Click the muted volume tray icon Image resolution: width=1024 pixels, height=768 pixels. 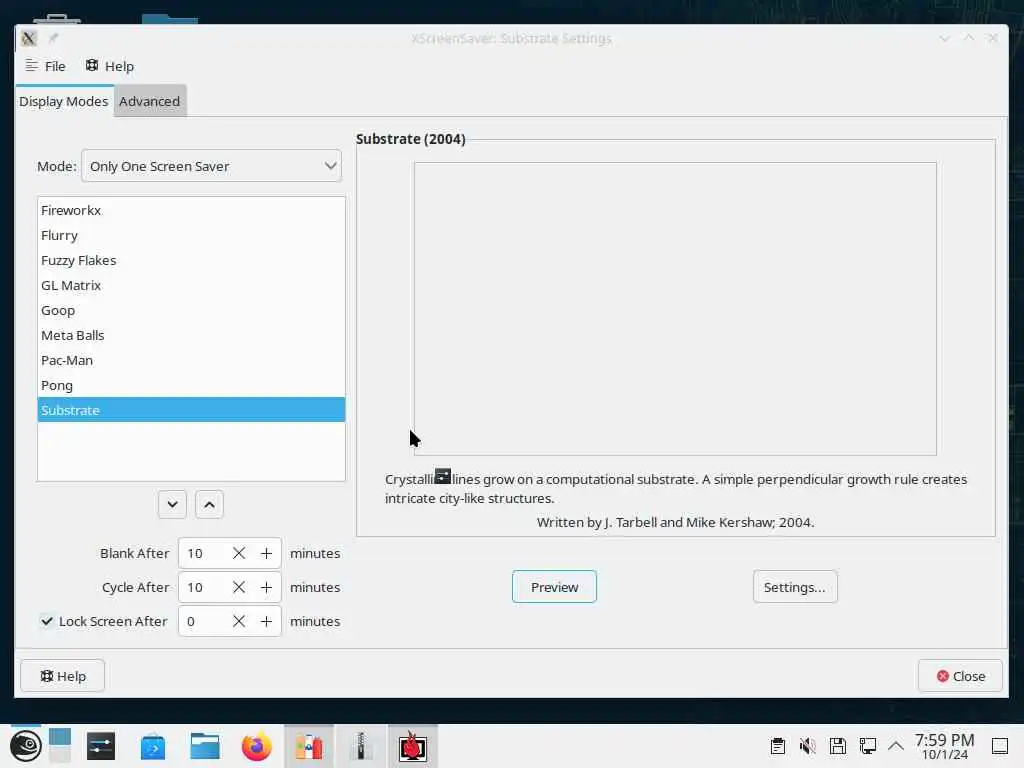click(x=808, y=746)
